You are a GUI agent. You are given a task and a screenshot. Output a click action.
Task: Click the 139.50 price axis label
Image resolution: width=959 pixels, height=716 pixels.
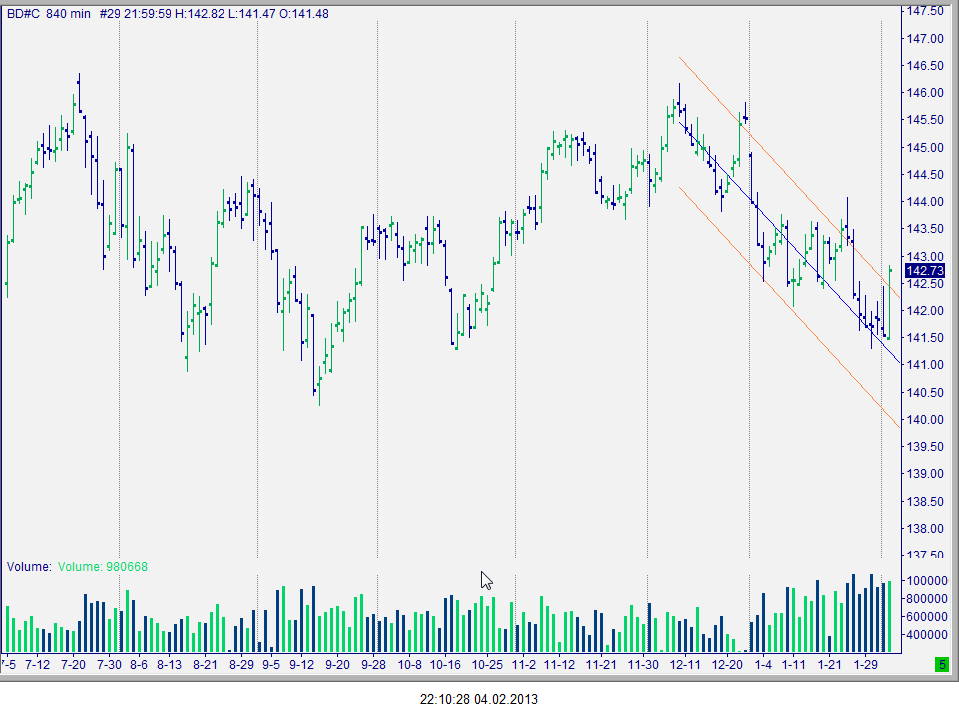click(x=925, y=447)
